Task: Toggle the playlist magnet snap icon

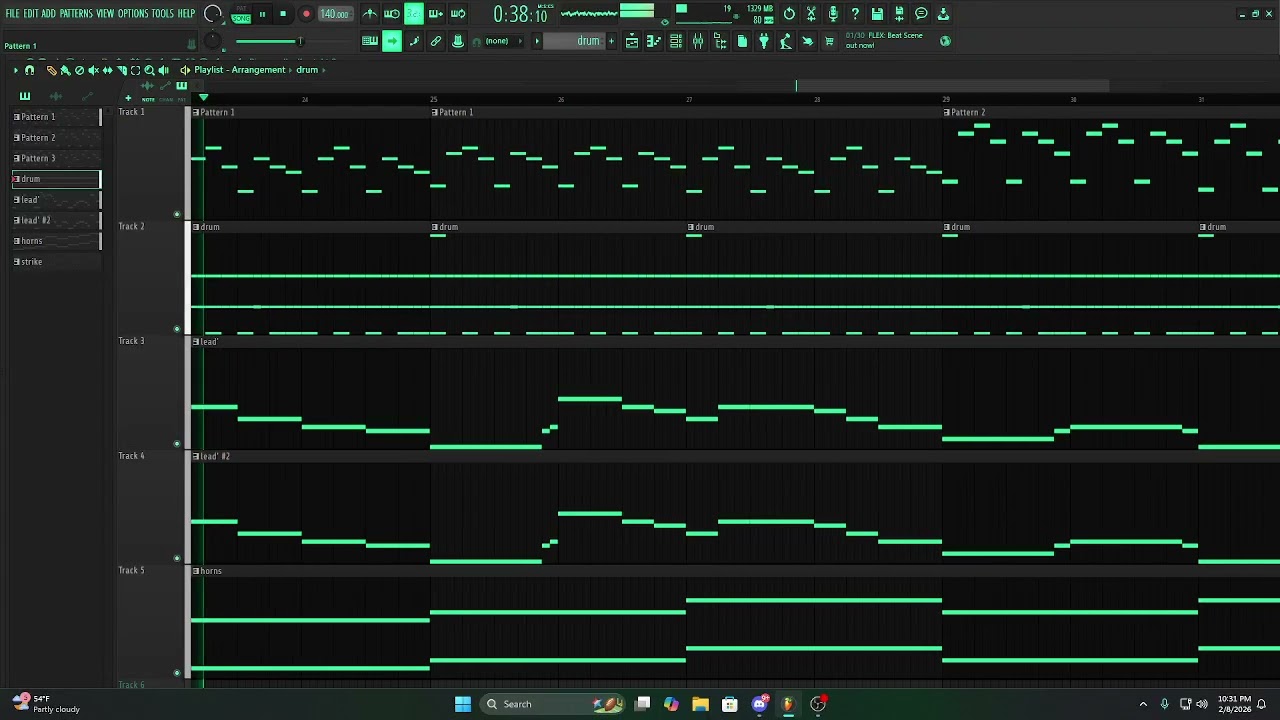Action: [29, 70]
